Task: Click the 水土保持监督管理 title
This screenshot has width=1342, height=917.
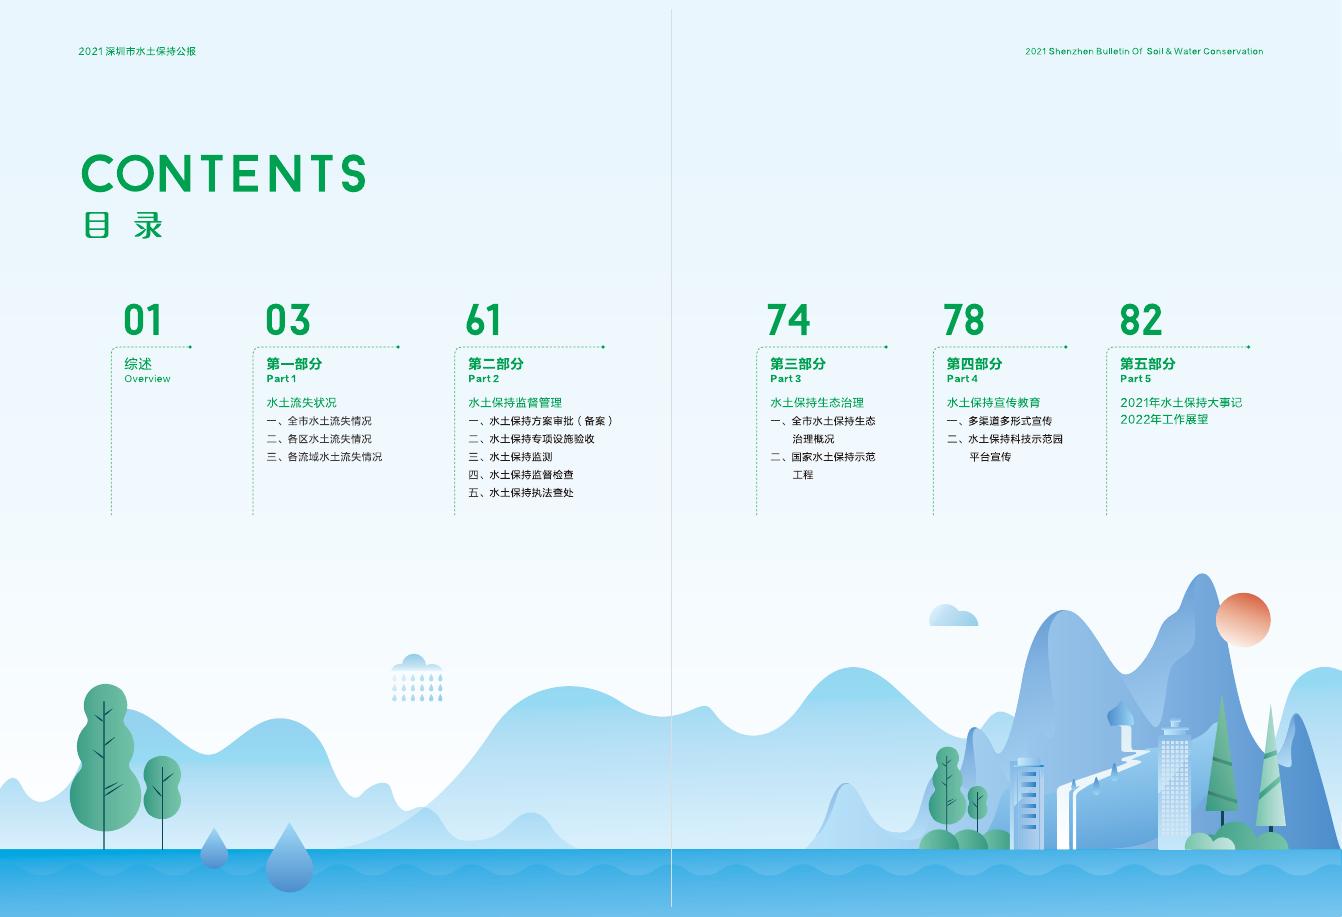Action: click(515, 402)
